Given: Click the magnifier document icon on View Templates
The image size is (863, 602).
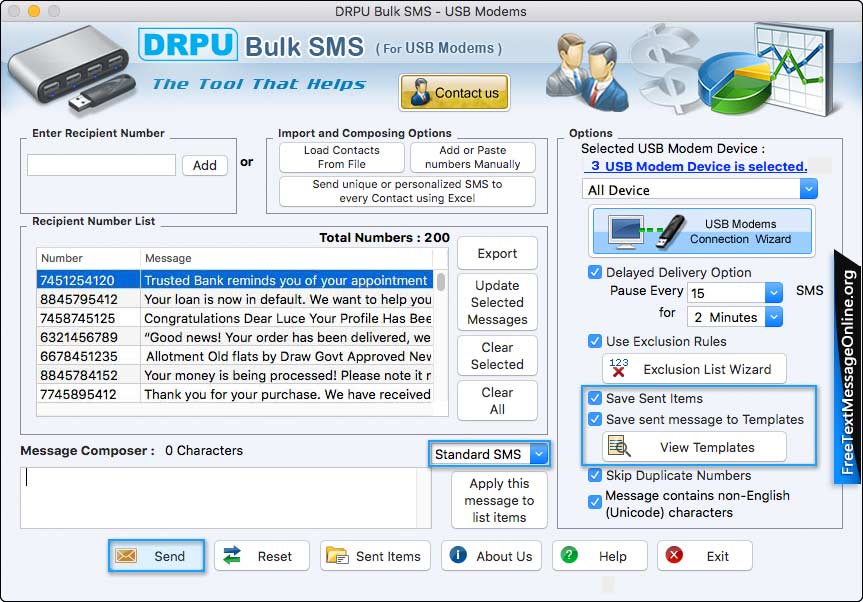Looking at the screenshot, I should point(619,447).
